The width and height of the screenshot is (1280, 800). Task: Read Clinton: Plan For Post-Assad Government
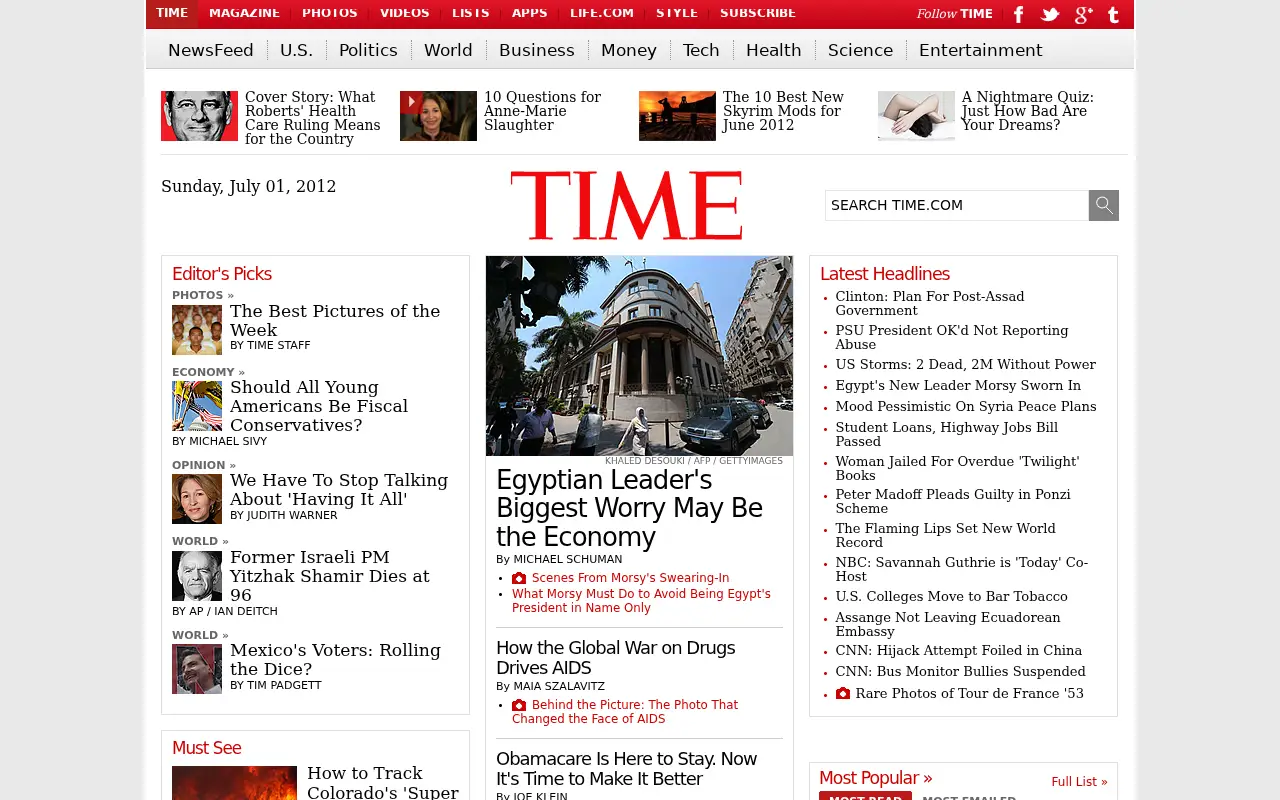pos(930,303)
